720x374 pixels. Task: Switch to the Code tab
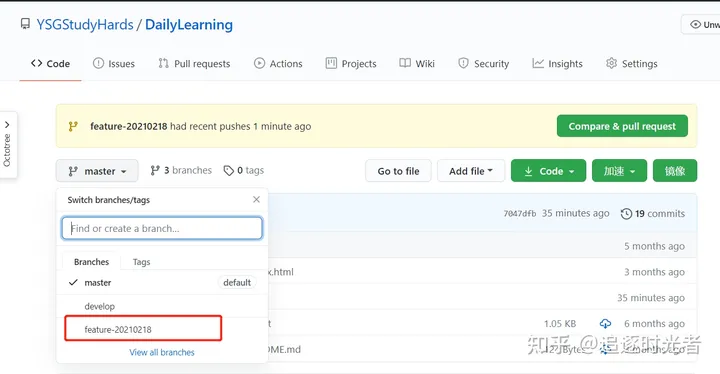pos(51,63)
